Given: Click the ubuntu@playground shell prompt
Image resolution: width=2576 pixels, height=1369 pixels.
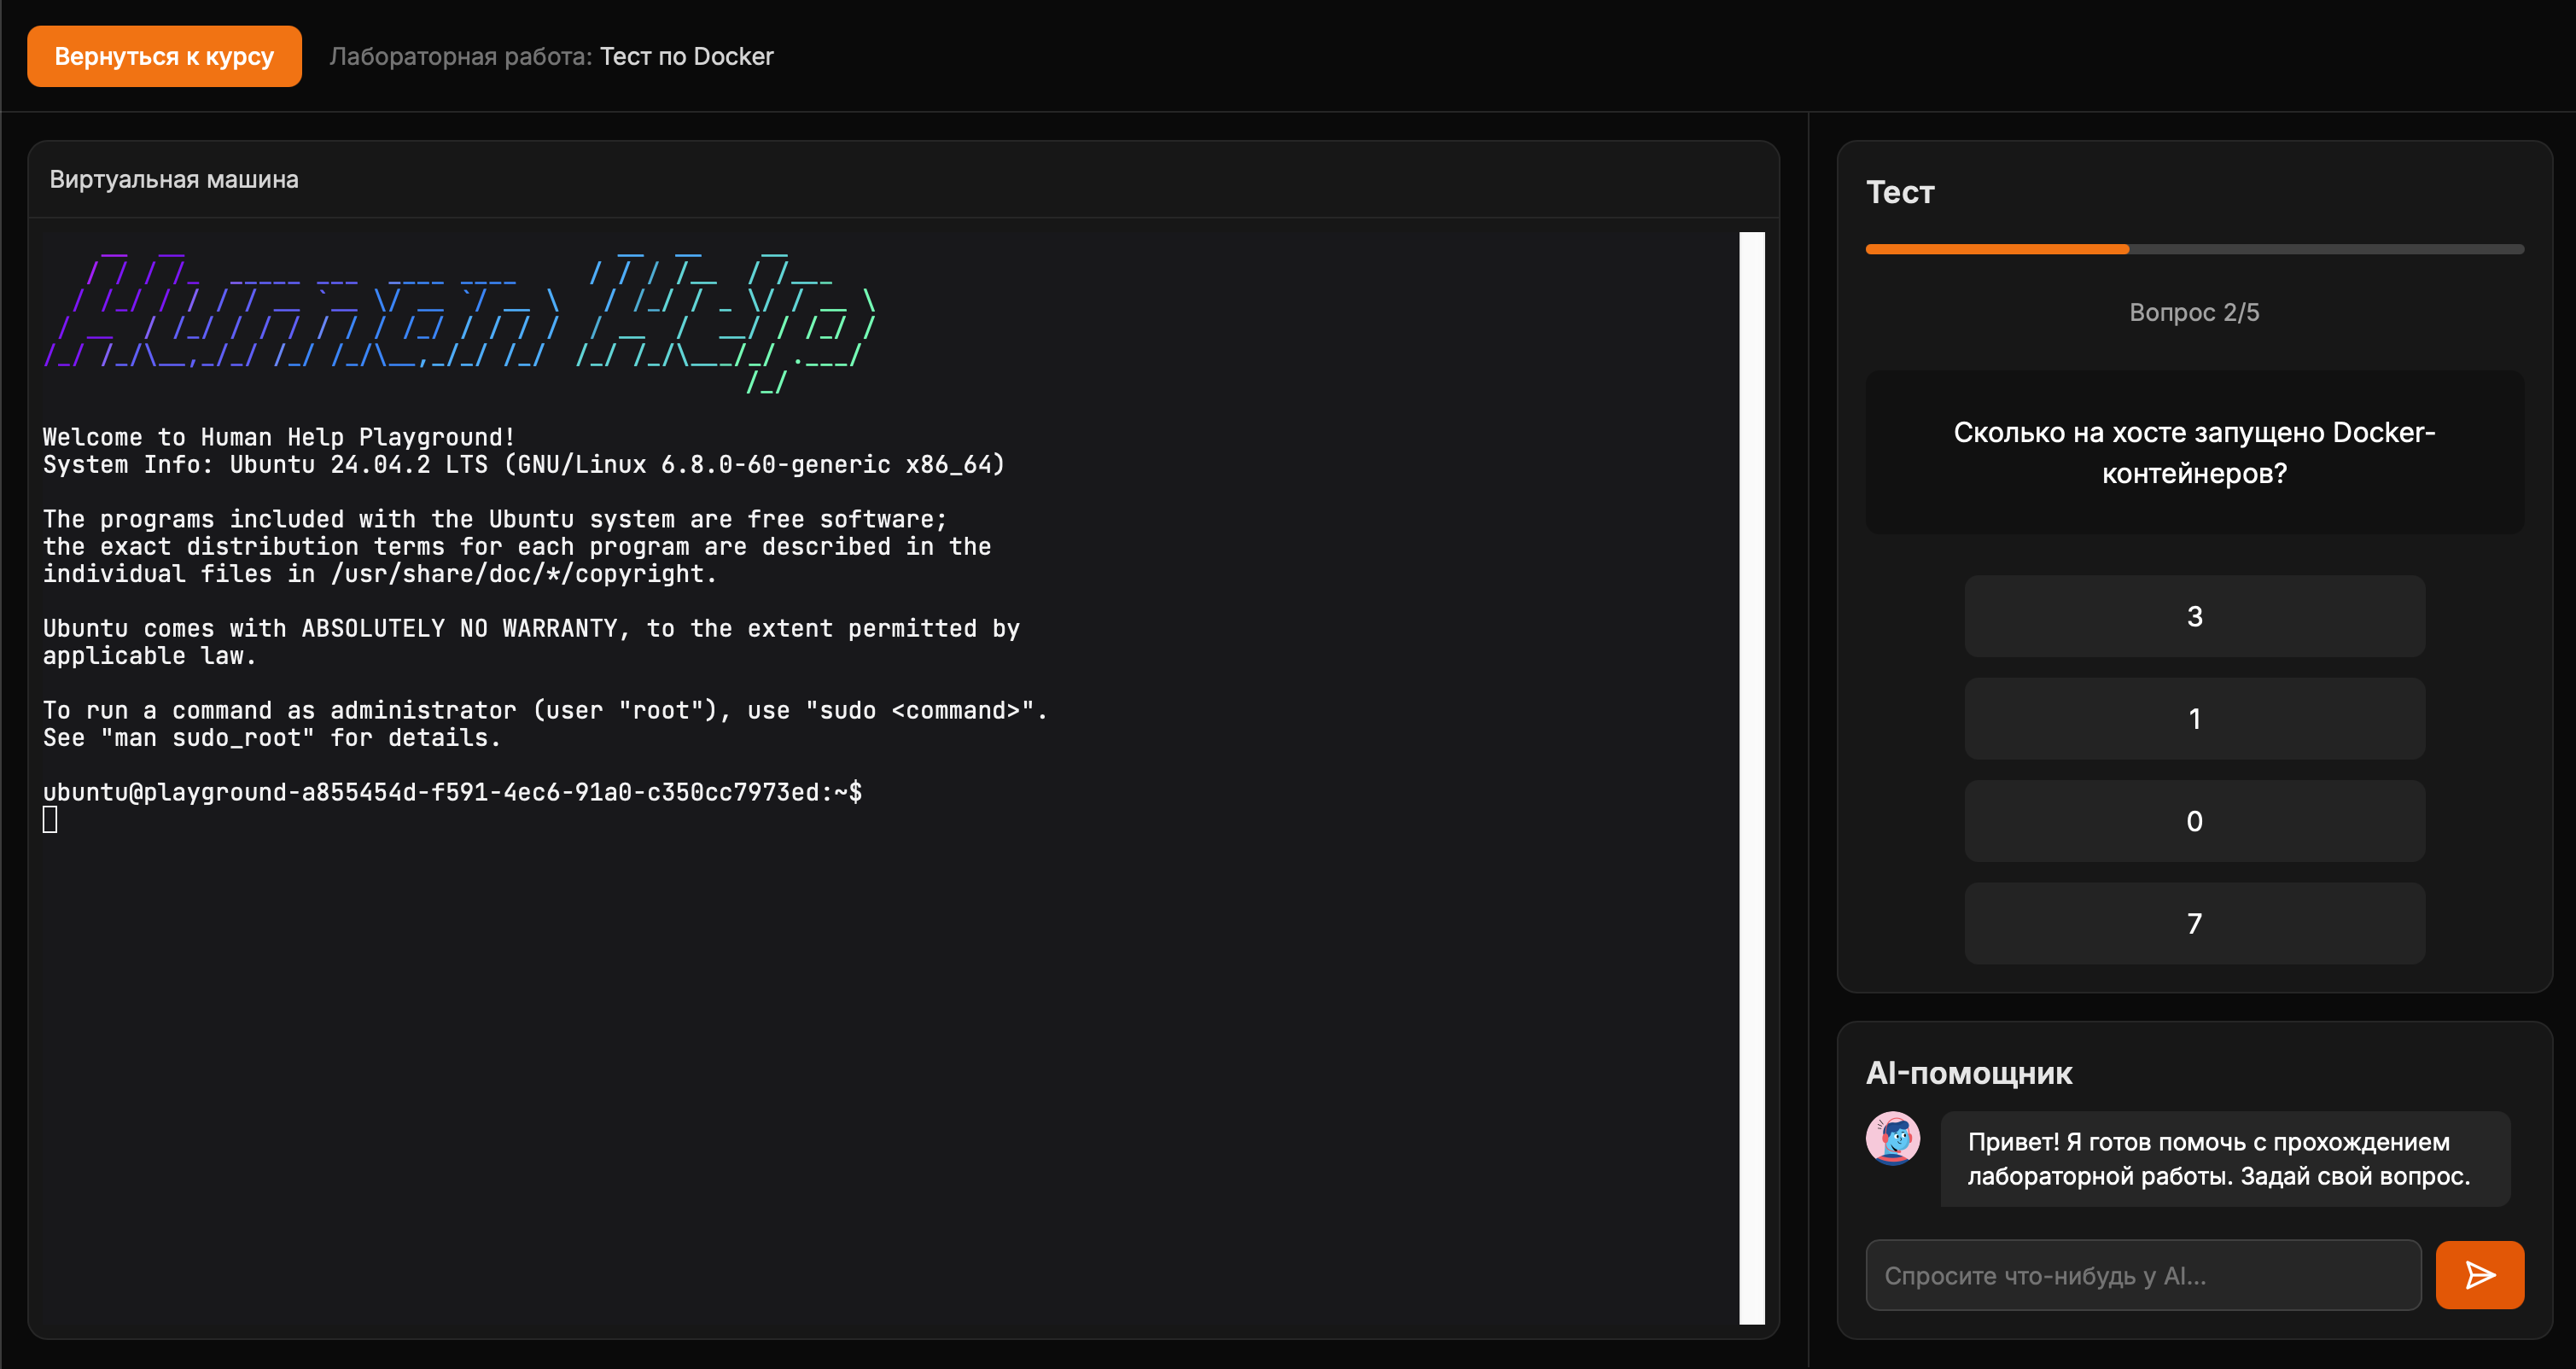Looking at the screenshot, I should click(452, 792).
